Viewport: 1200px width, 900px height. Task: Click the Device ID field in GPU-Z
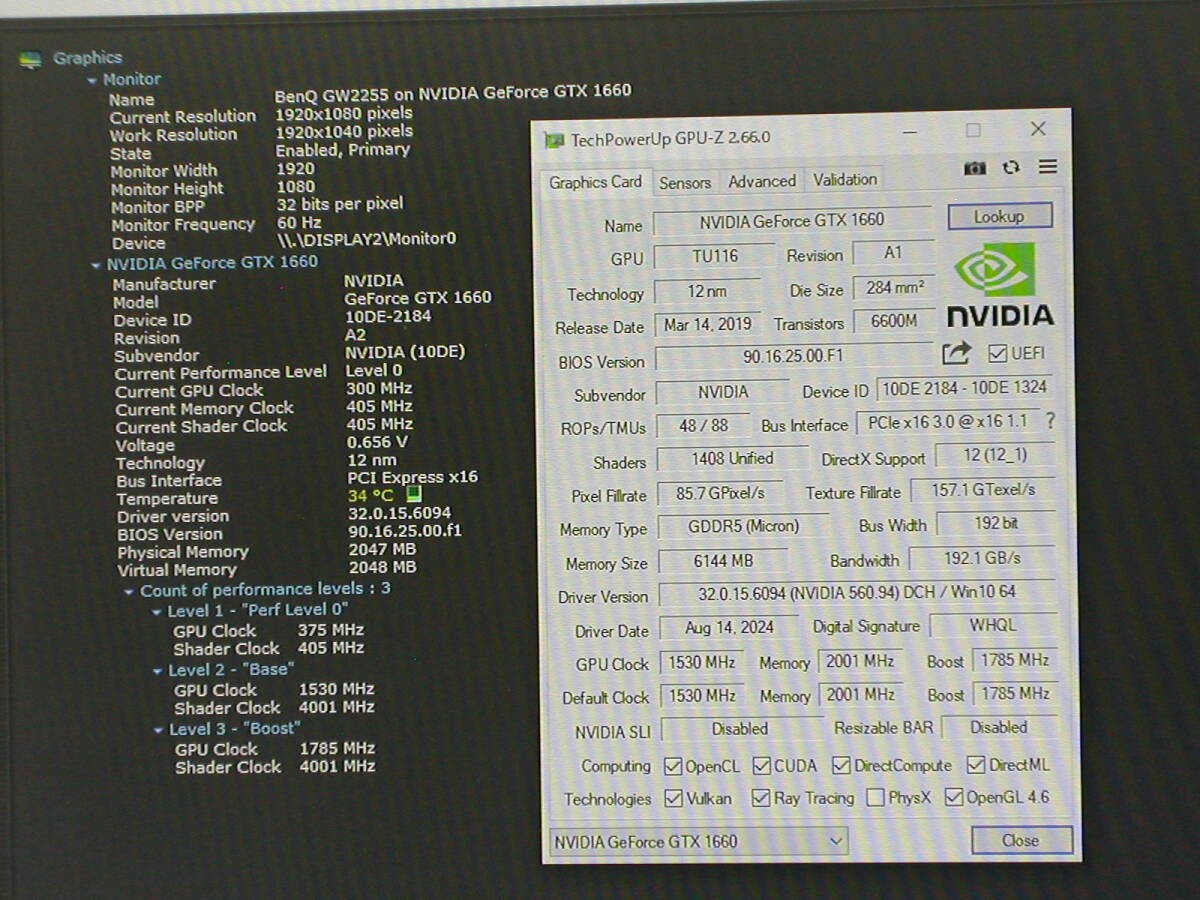(x=964, y=388)
